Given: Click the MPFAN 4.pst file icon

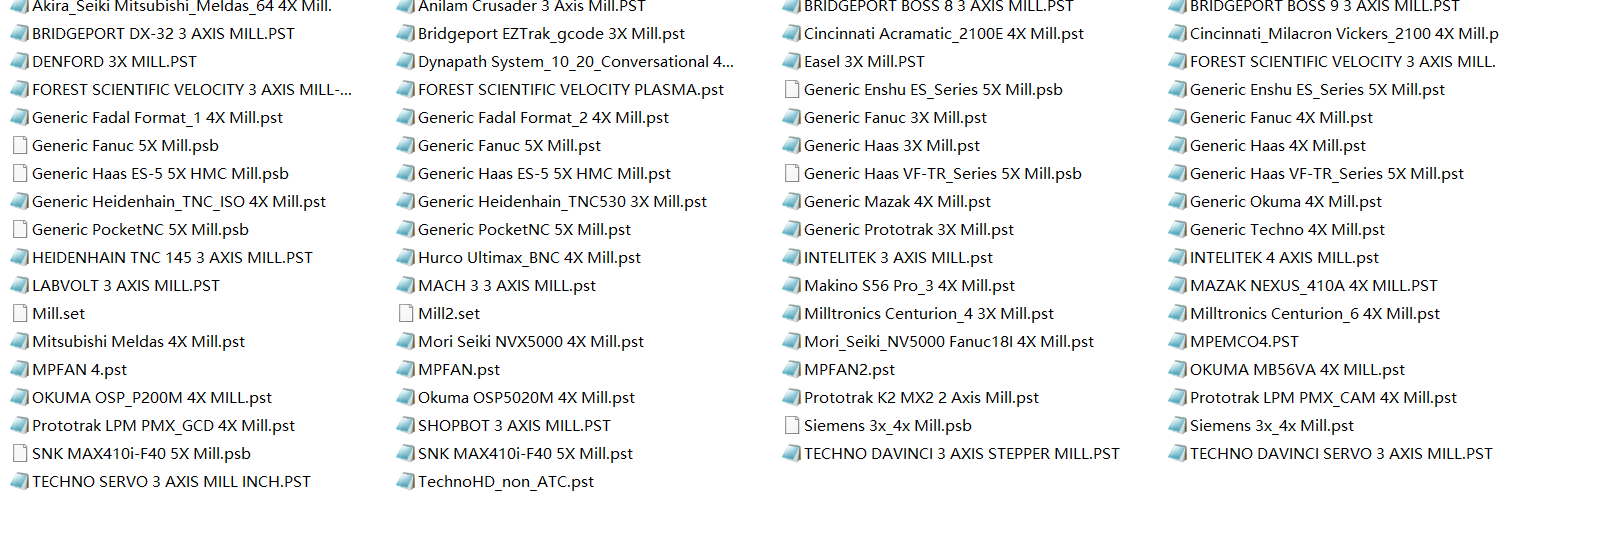Looking at the screenshot, I should tap(19, 369).
